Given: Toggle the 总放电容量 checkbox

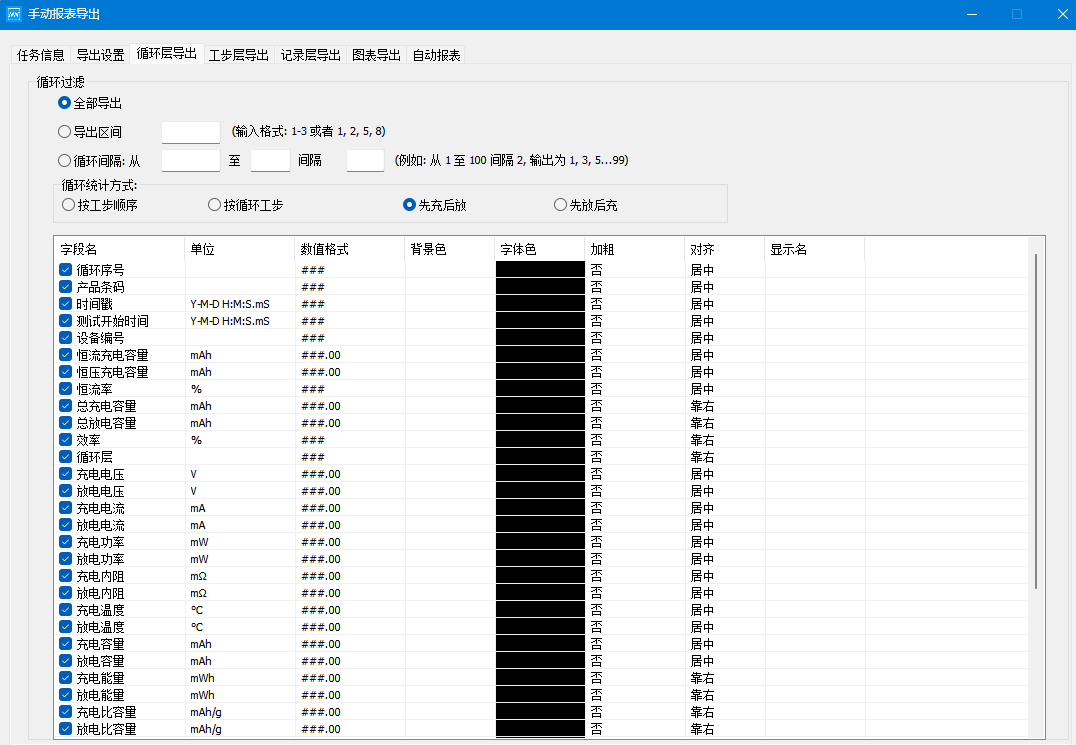Looking at the screenshot, I should tap(66, 423).
